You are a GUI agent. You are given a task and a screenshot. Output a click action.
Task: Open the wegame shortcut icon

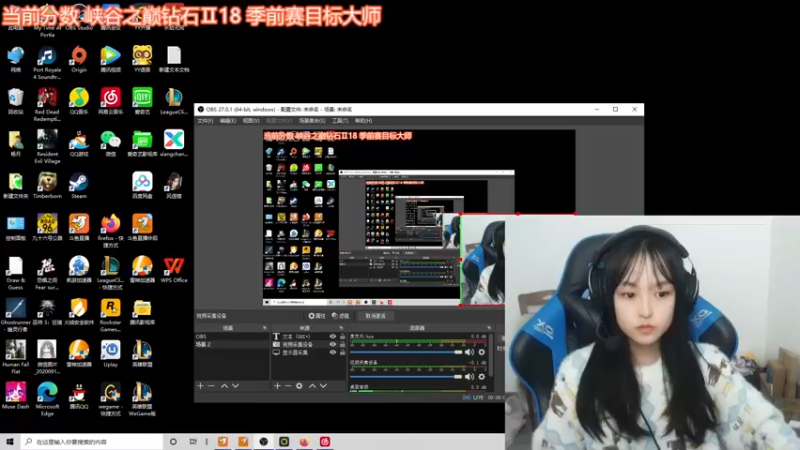(x=110, y=399)
